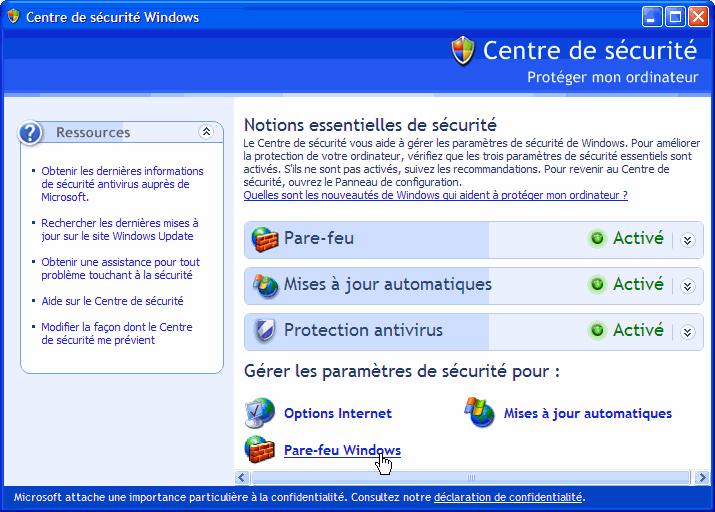Click the Ressources panel title
Viewport: 715px width, 512px height.
[93, 133]
